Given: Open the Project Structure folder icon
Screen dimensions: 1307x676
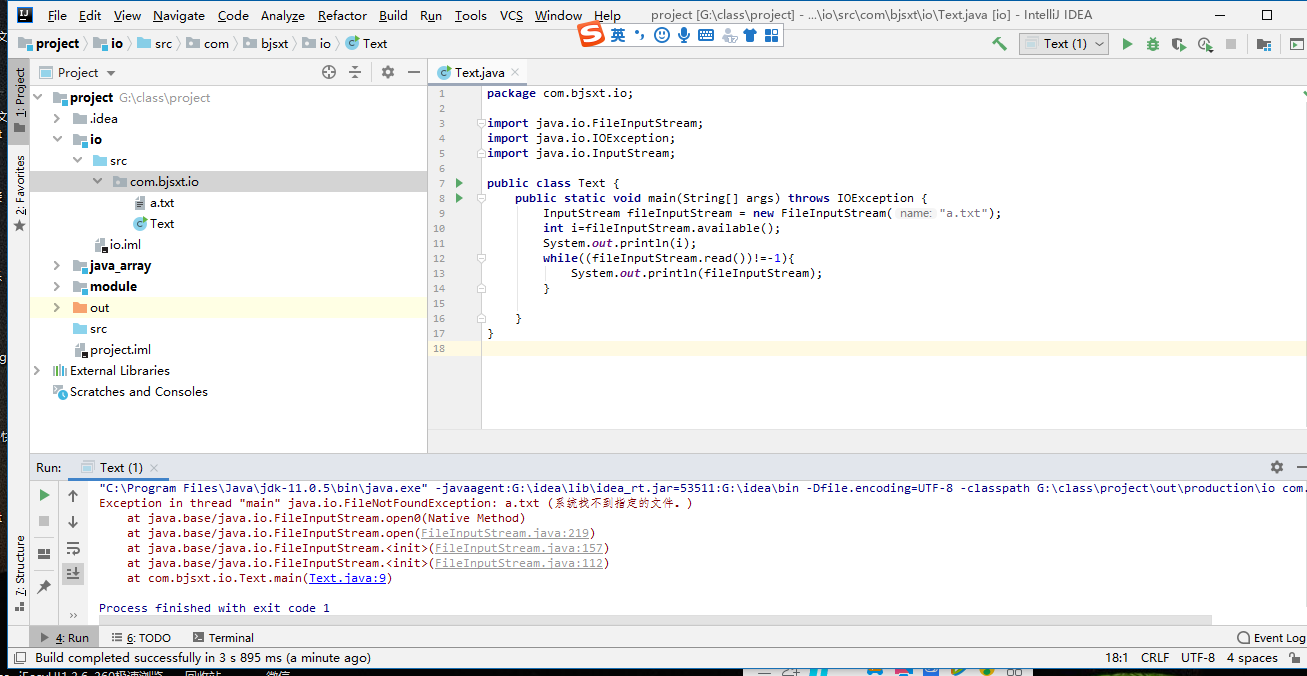Looking at the screenshot, I should pos(1265,44).
